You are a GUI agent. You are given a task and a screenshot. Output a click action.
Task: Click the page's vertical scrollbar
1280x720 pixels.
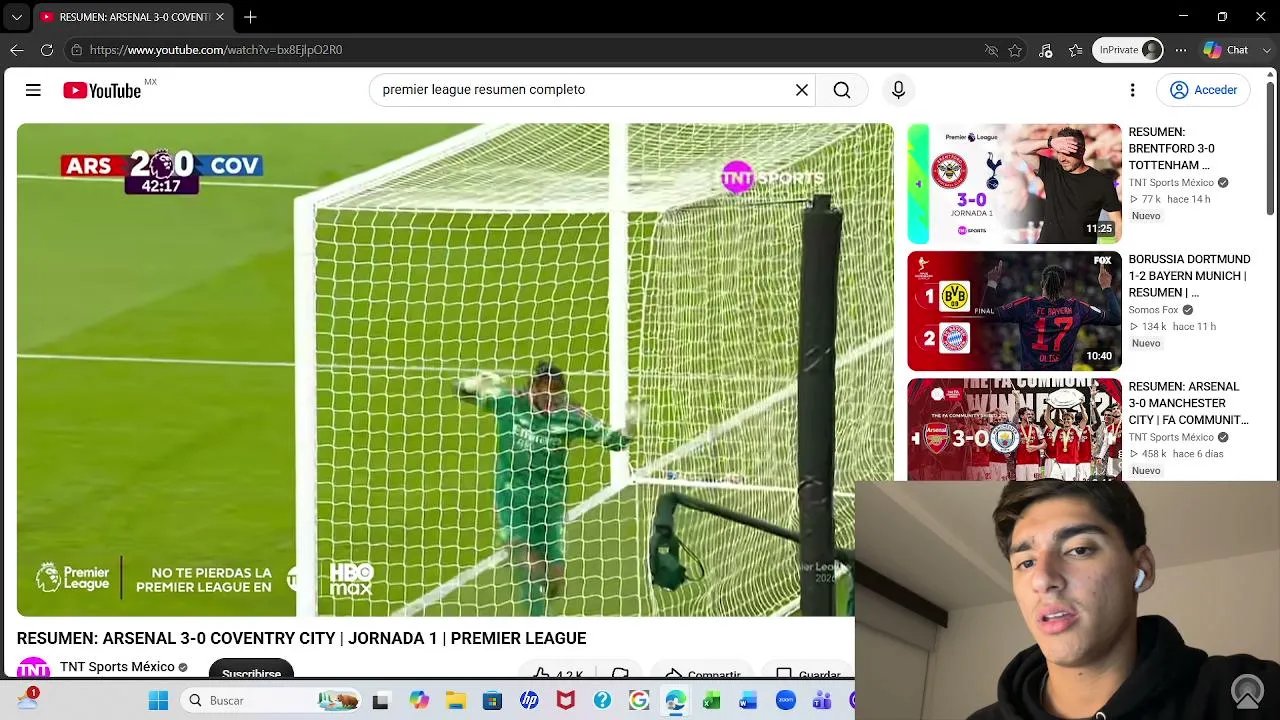1271,150
